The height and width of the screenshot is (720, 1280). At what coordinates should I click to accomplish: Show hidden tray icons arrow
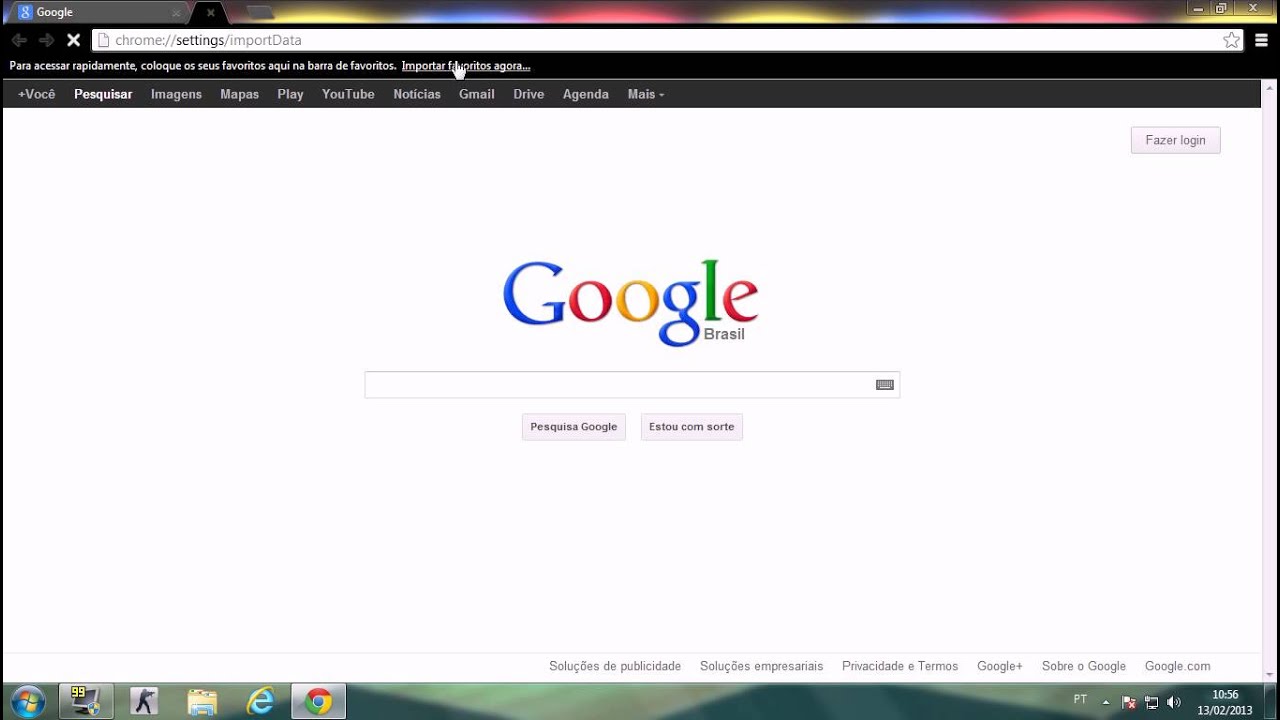(1105, 702)
